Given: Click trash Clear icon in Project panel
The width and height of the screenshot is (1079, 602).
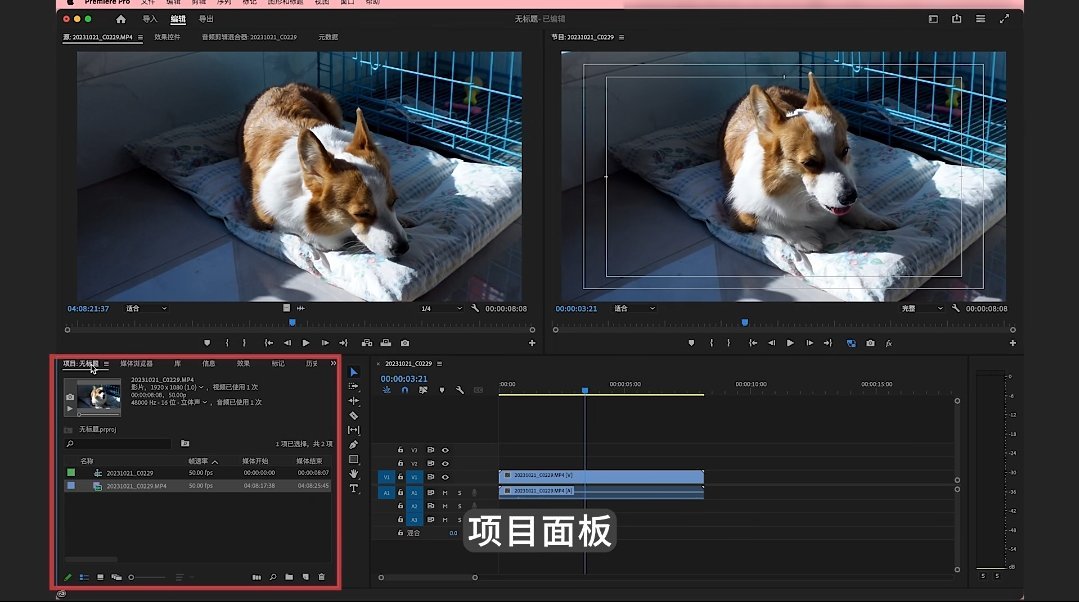Looking at the screenshot, I should (321, 577).
